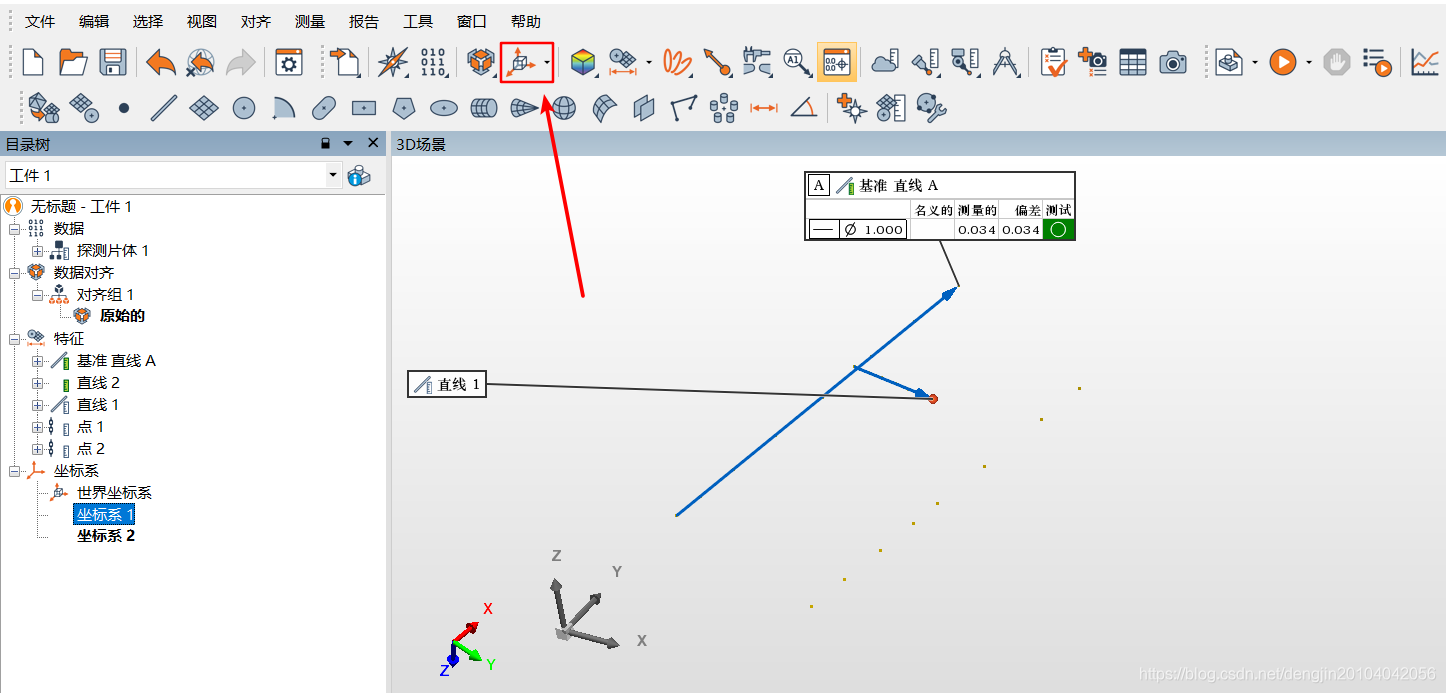Image resolution: width=1446 pixels, height=693 pixels.
Task: Open the 文件 menu
Action: [40, 21]
